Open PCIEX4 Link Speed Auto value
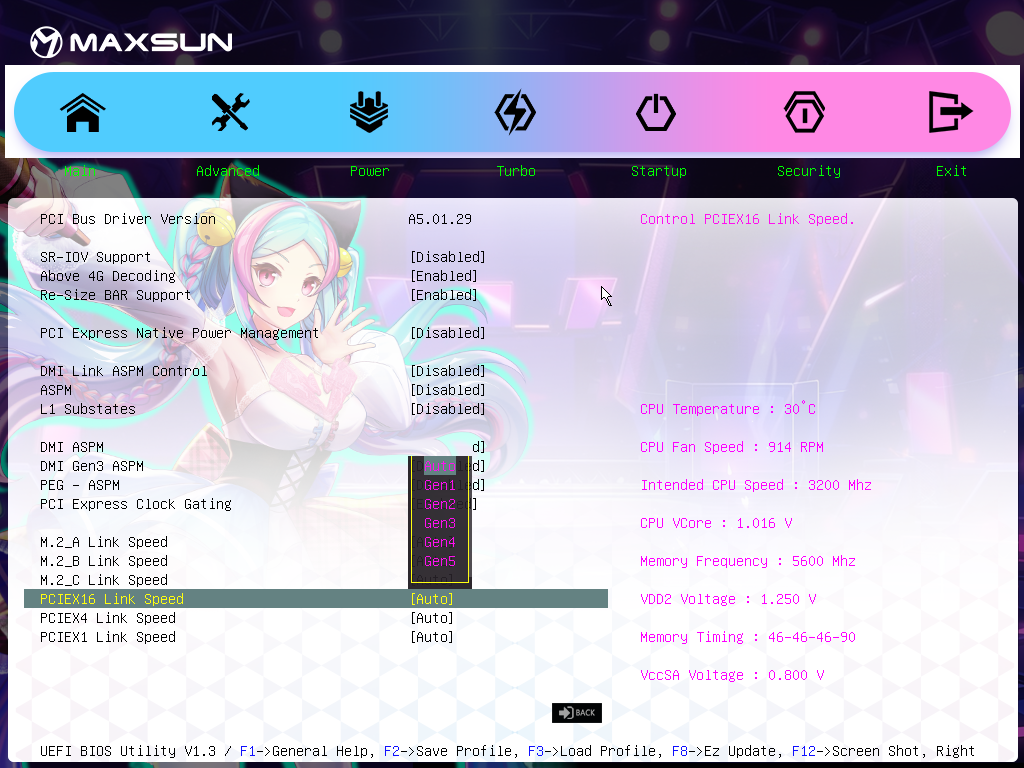The image size is (1024, 768). click(432, 618)
